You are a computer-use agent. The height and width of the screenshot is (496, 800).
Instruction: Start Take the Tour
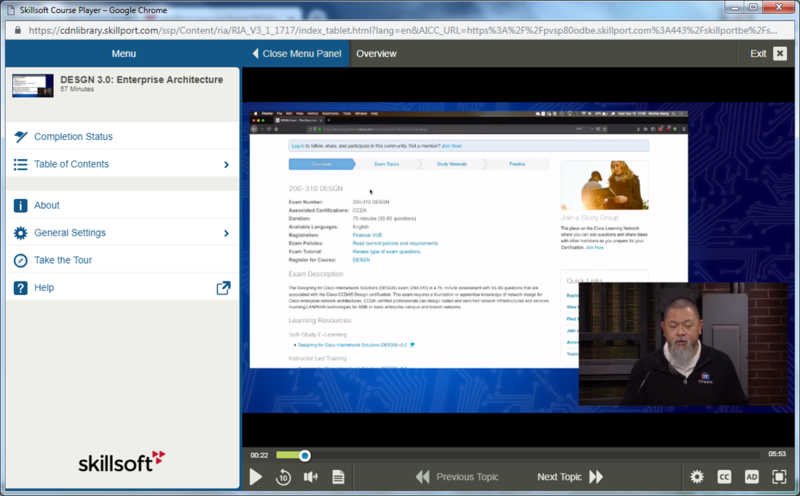pos(122,260)
